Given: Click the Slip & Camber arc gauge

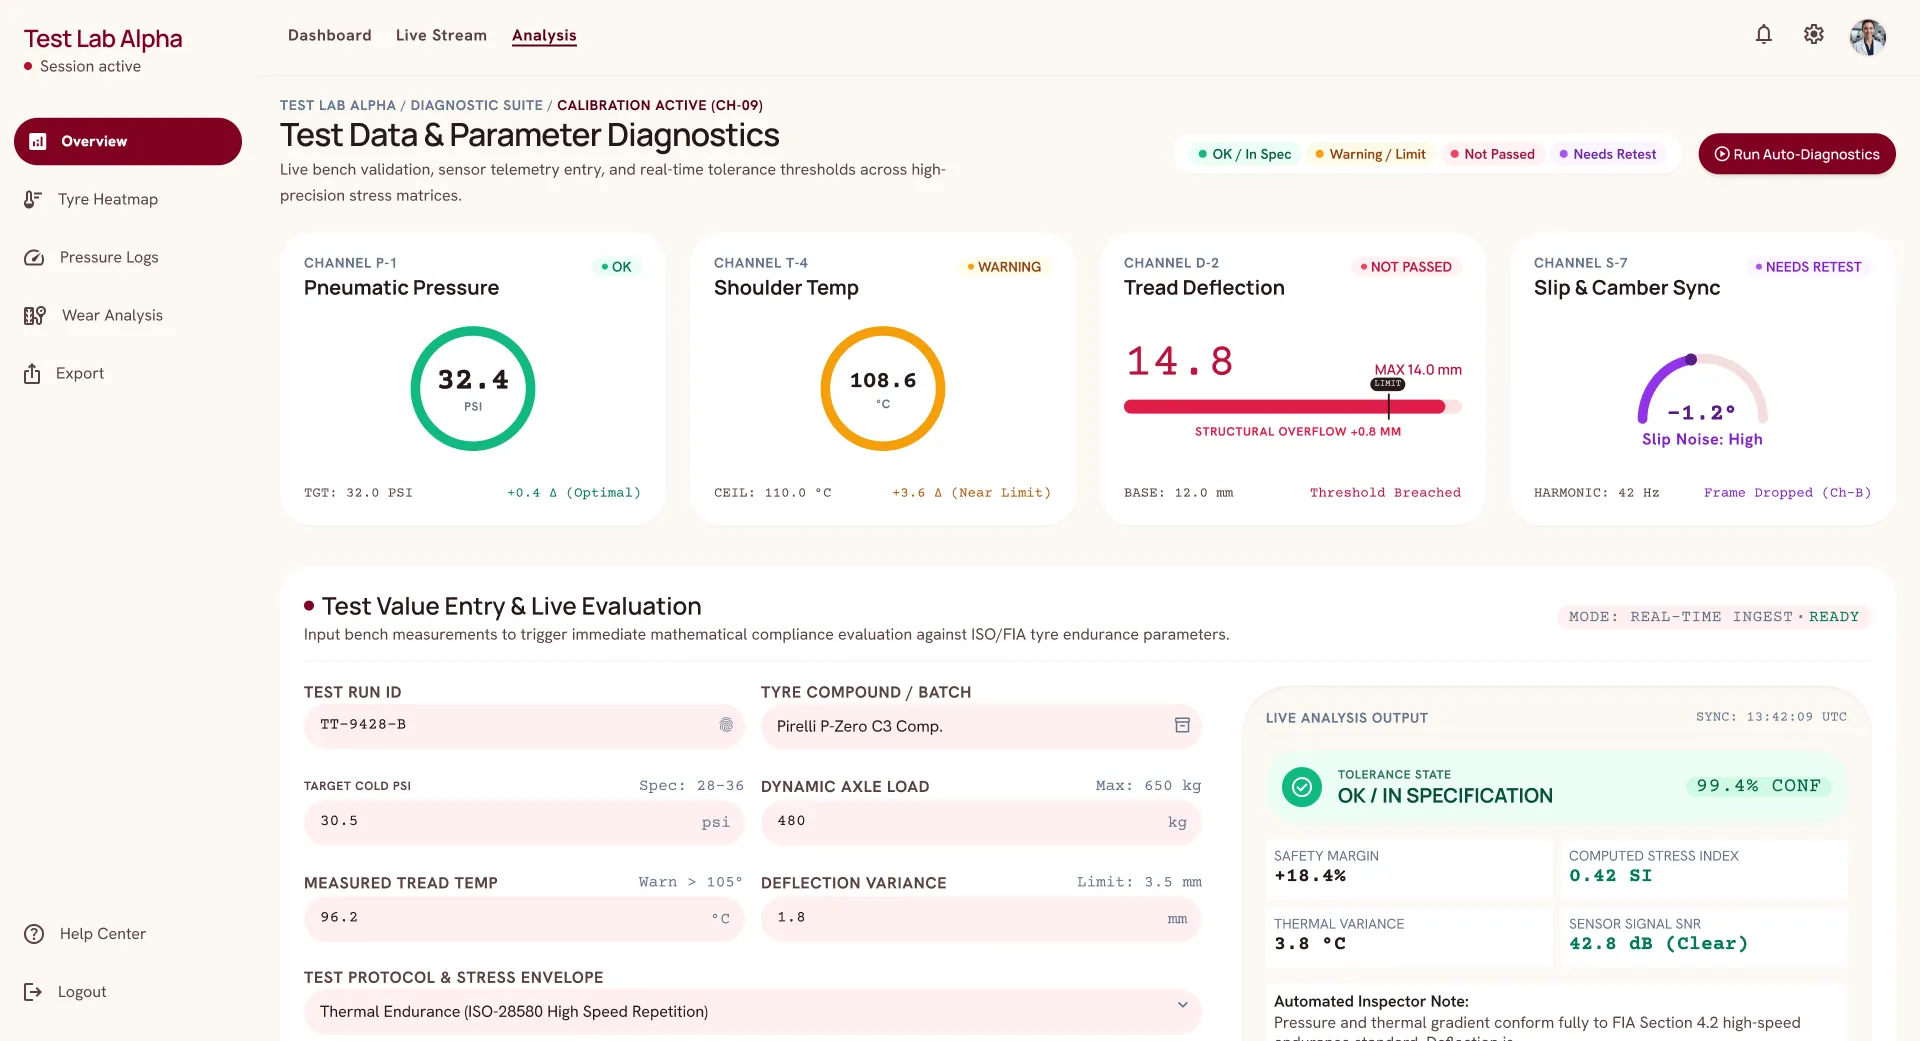Looking at the screenshot, I should click(x=1703, y=388).
